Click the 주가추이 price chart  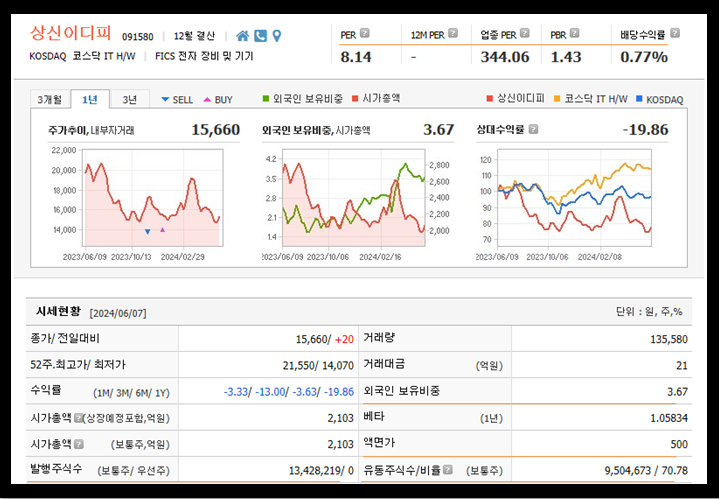click(x=153, y=198)
